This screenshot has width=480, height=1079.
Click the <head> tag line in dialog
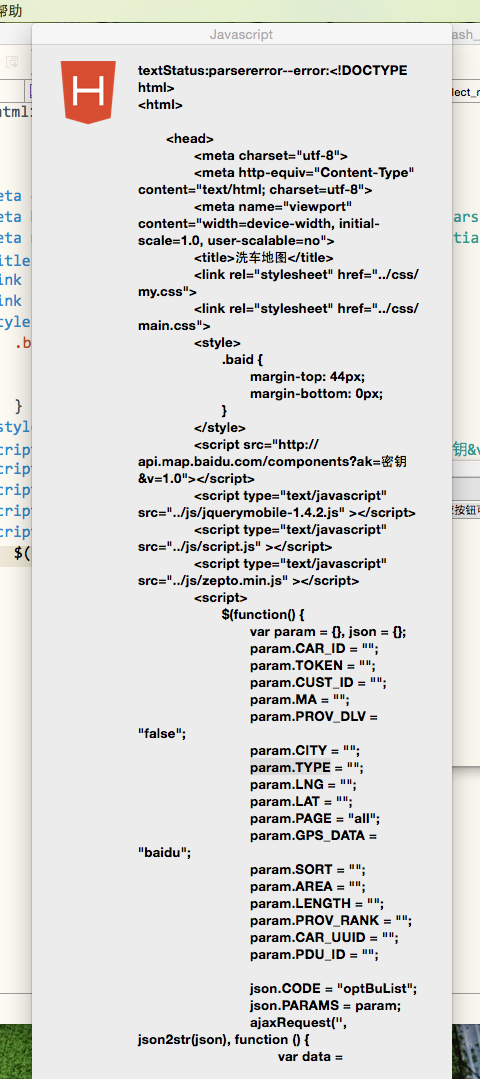[x=190, y=139]
